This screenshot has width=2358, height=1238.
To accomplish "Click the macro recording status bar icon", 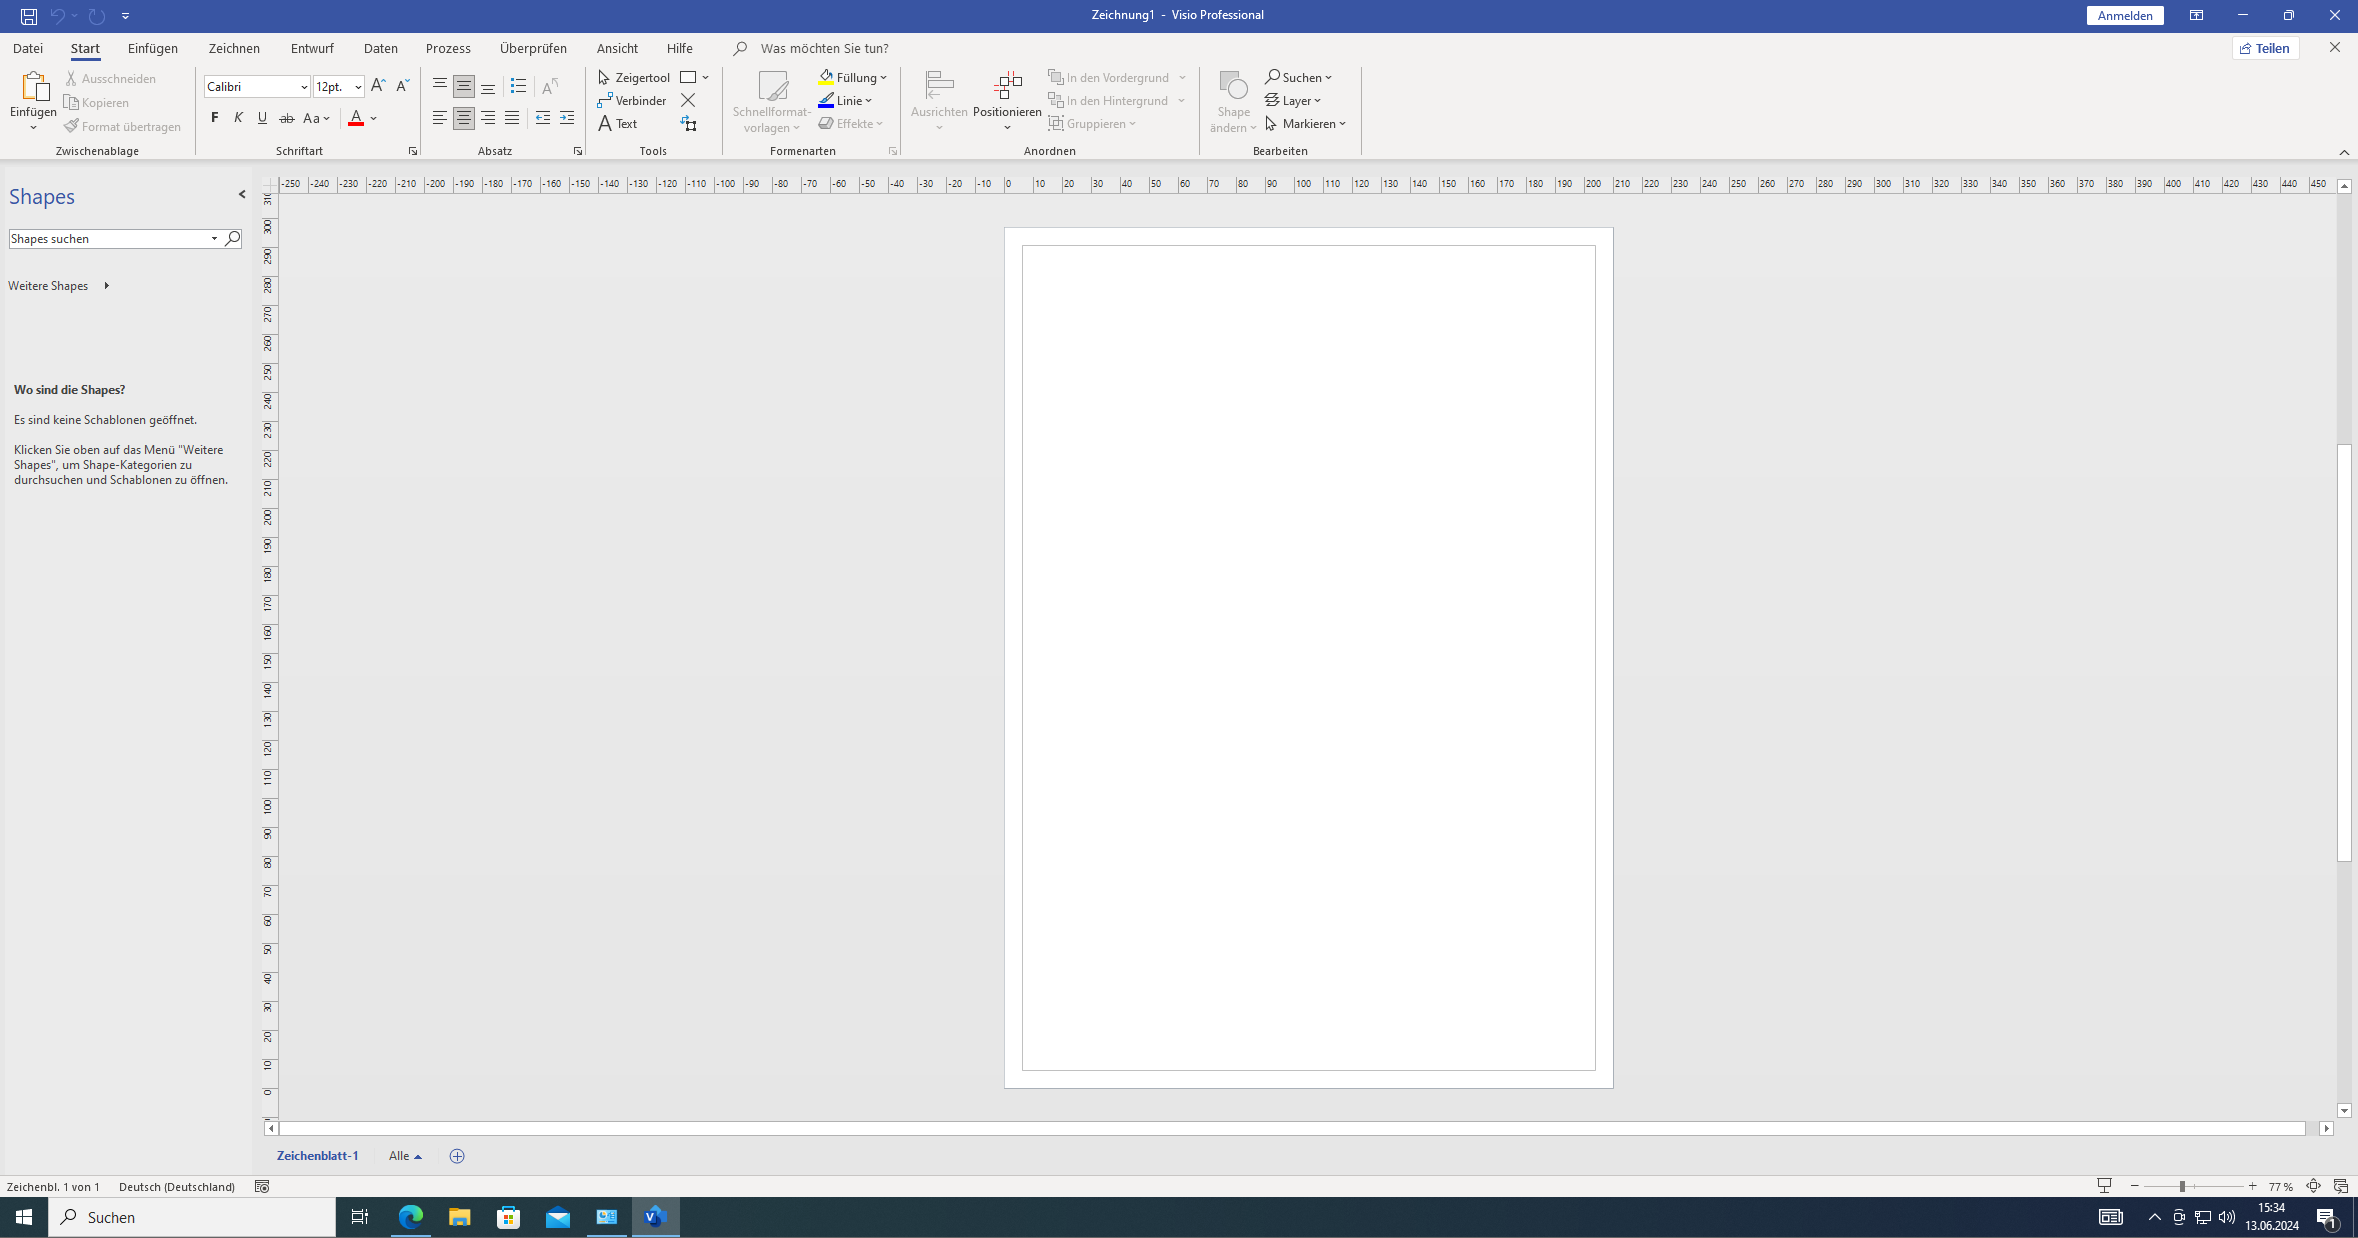I will pos(262,1187).
